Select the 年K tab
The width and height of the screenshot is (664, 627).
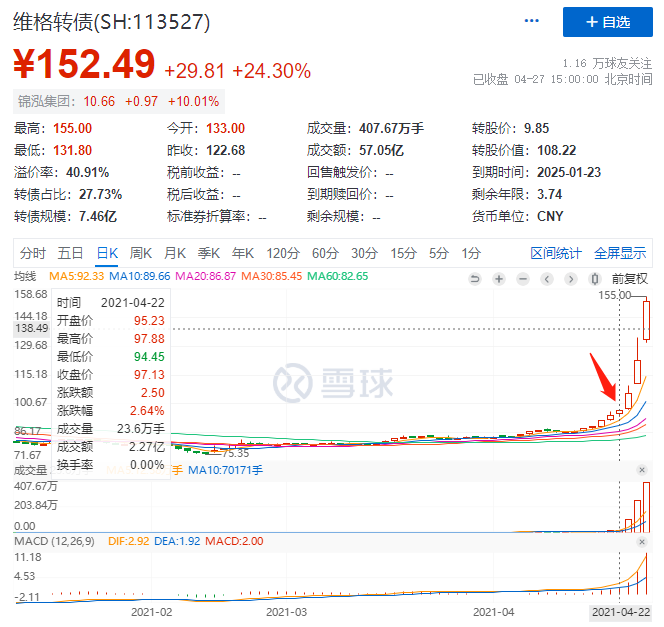(243, 253)
